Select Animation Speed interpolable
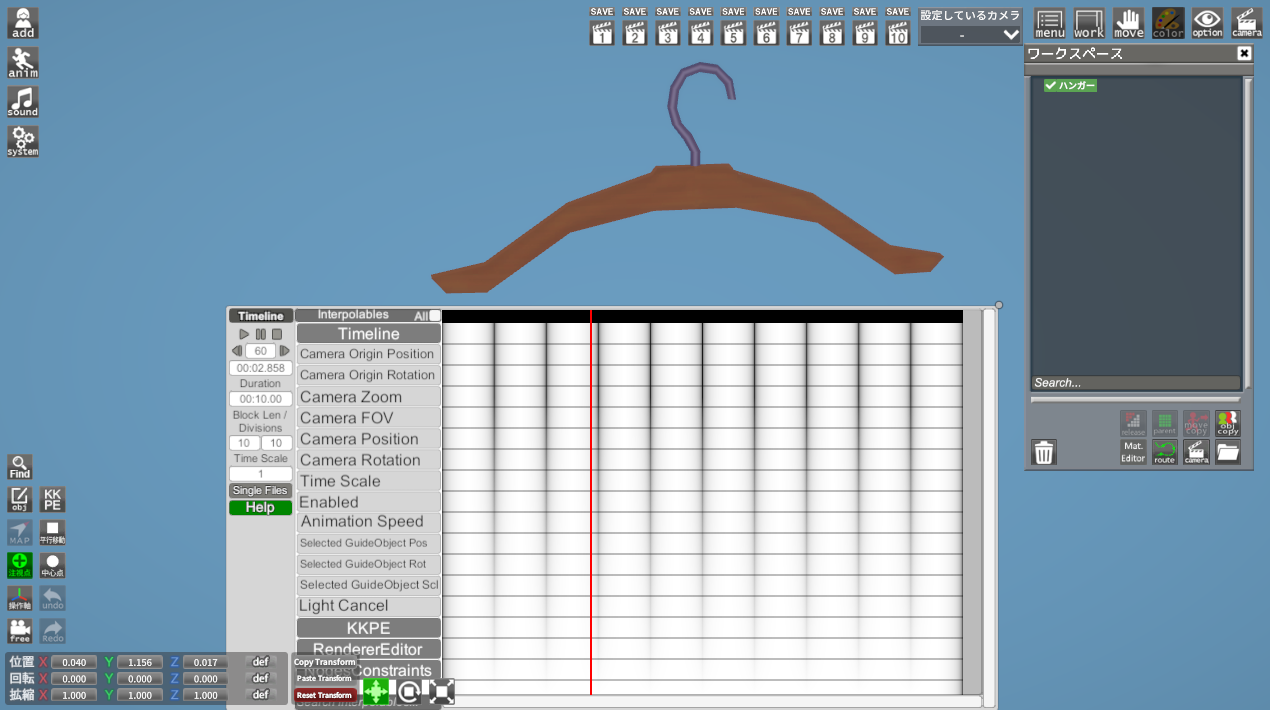1270x710 pixels. click(x=369, y=522)
